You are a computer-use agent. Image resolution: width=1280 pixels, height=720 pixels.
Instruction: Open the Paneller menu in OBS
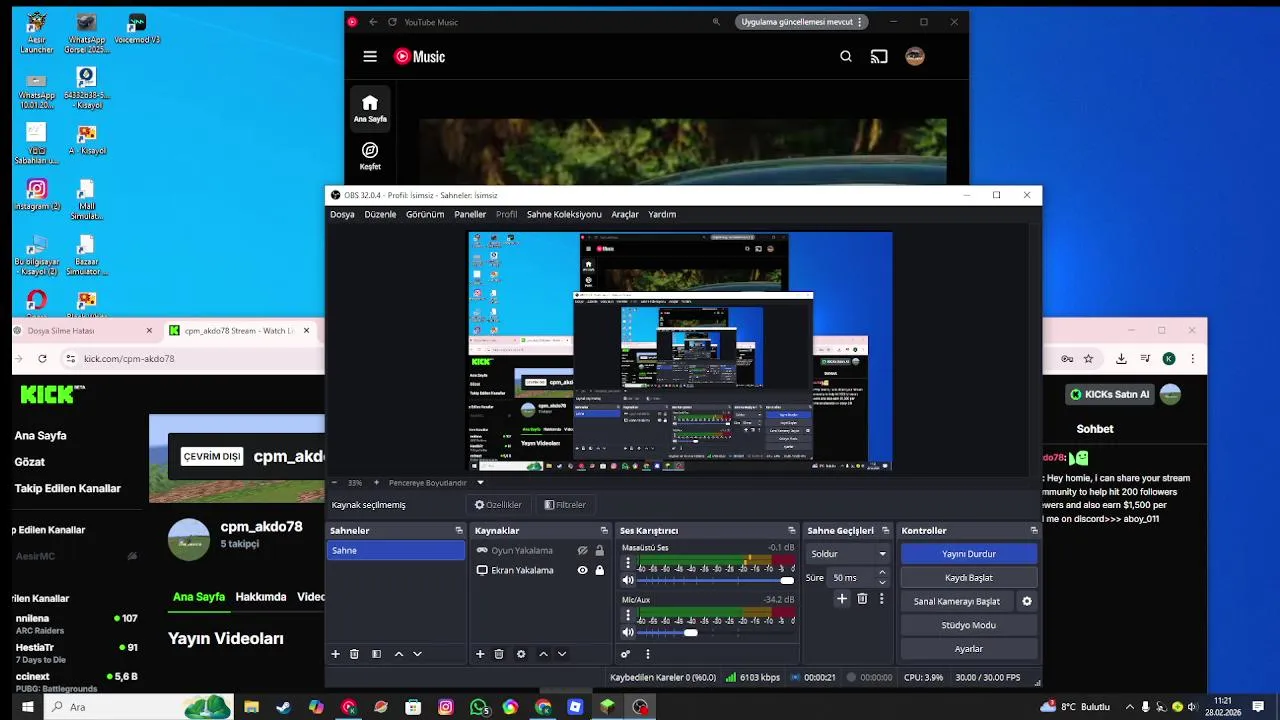470,214
